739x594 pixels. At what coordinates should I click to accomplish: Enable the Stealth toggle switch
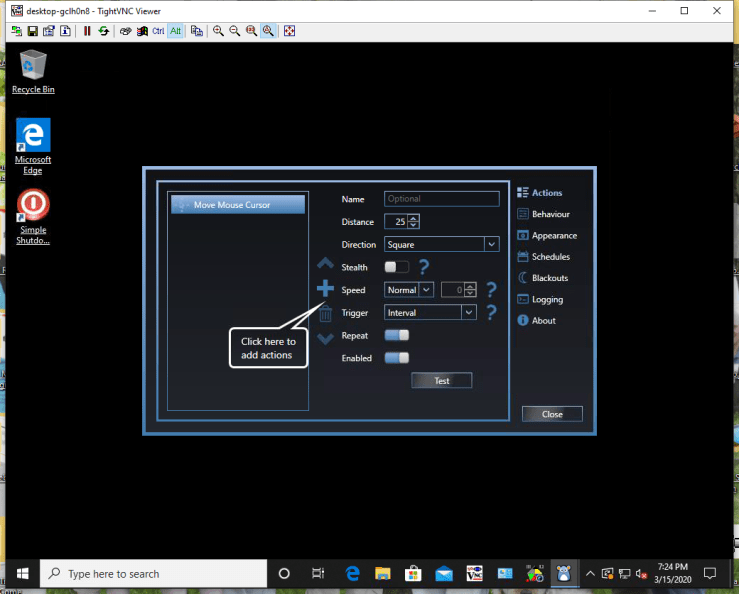[x=397, y=267]
